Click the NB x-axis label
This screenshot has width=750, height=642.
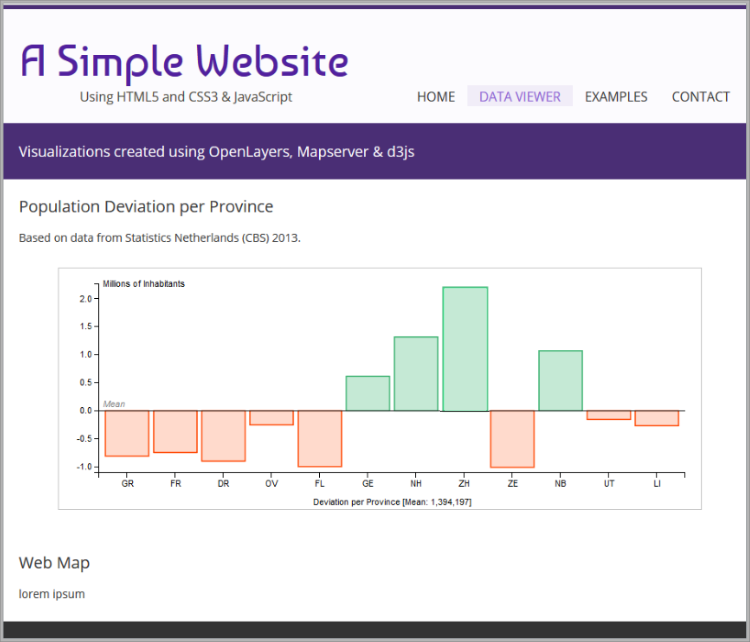click(x=561, y=484)
